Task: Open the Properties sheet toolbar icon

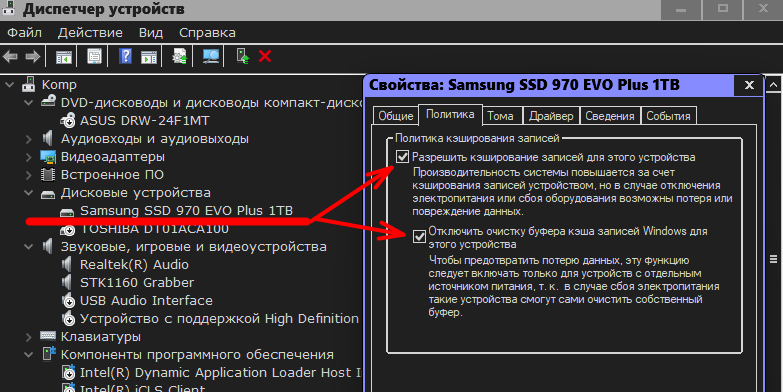Action: 94,56
